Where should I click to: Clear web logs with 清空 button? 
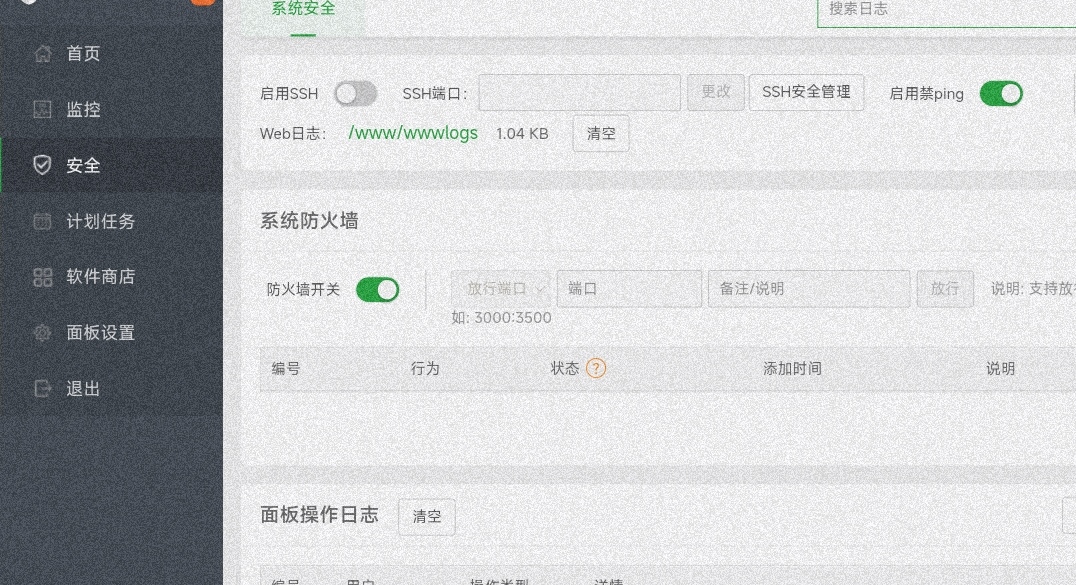click(601, 134)
